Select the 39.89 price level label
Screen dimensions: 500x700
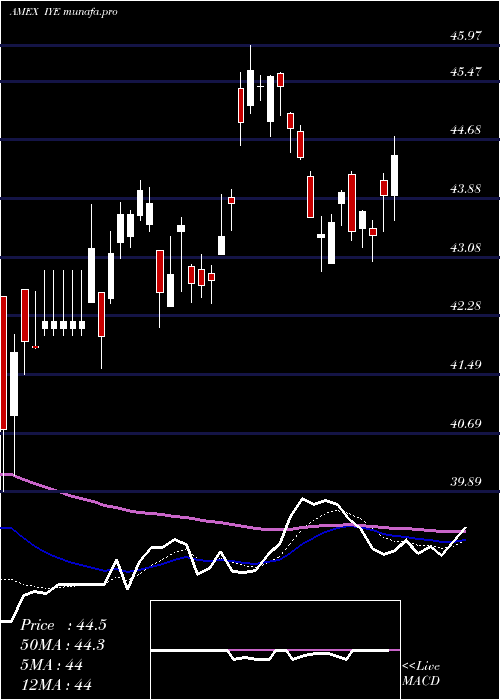click(x=466, y=482)
